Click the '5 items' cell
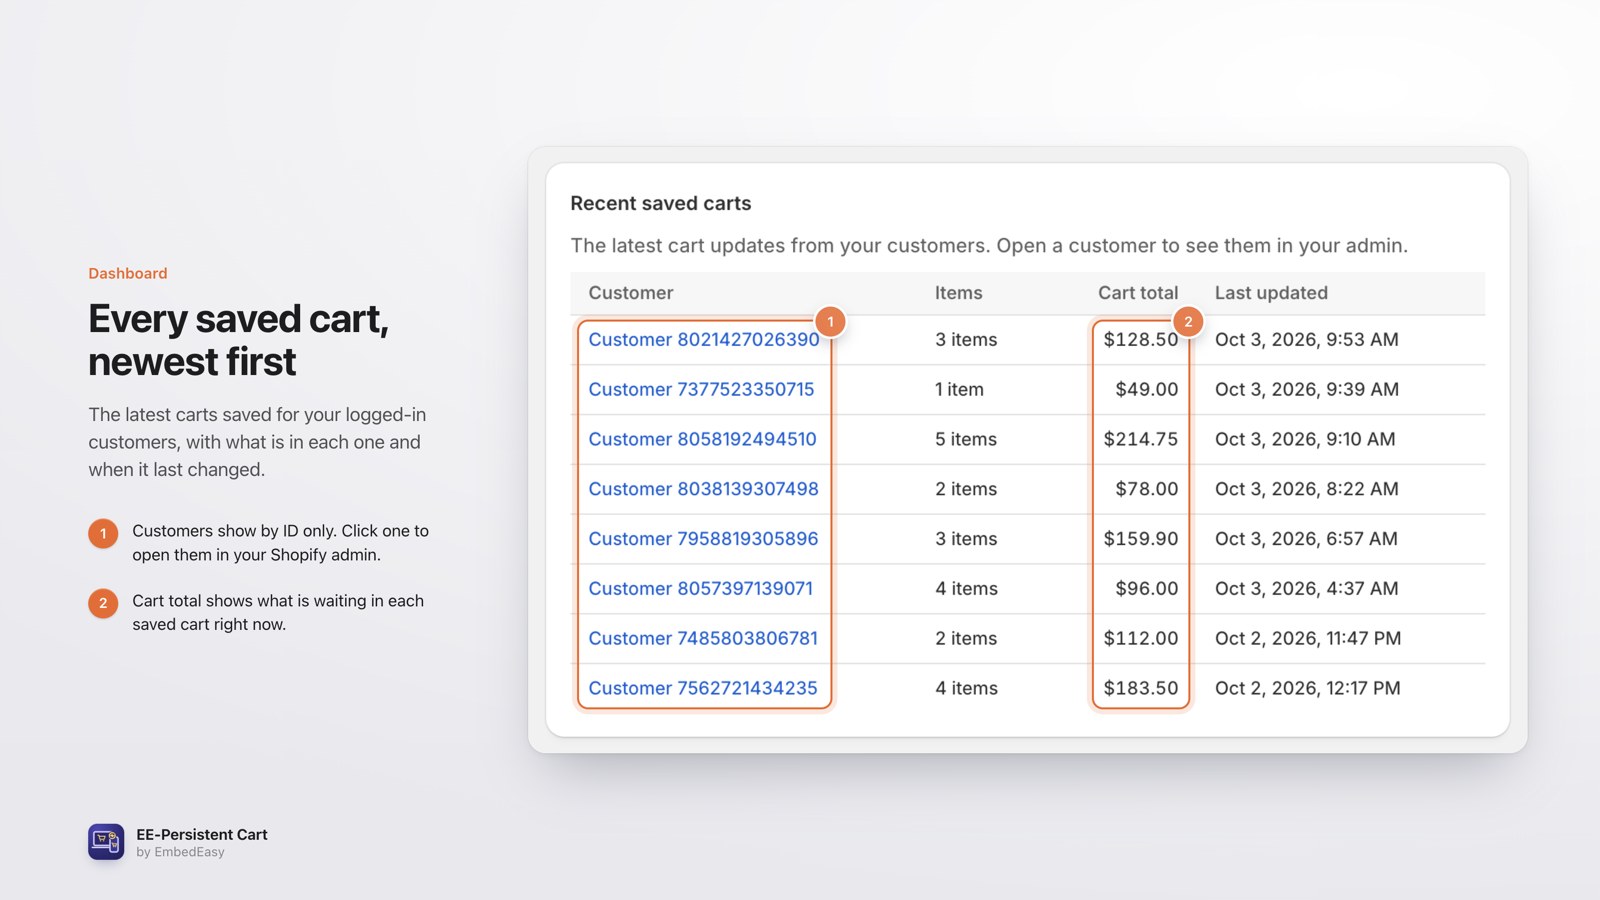This screenshot has width=1600, height=900. (x=966, y=440)
